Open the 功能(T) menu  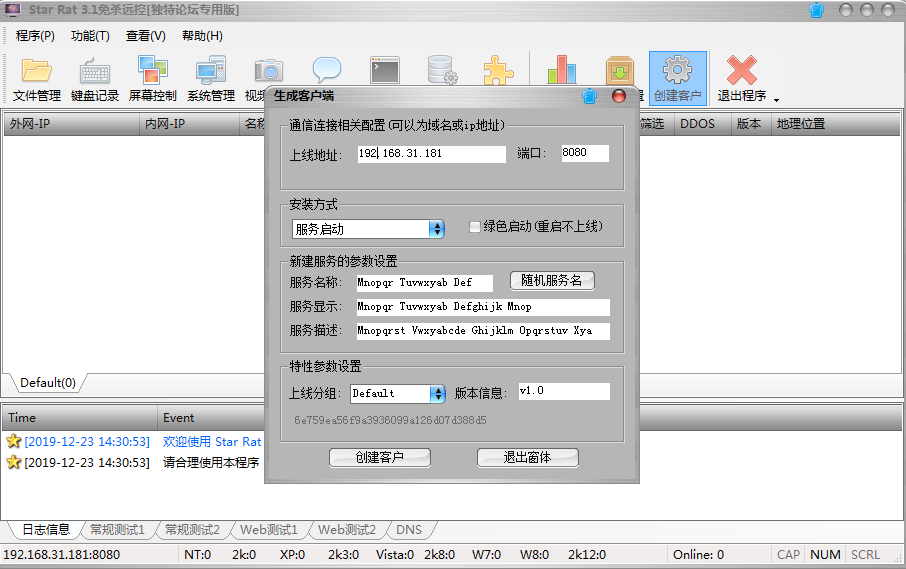(90, 36)
